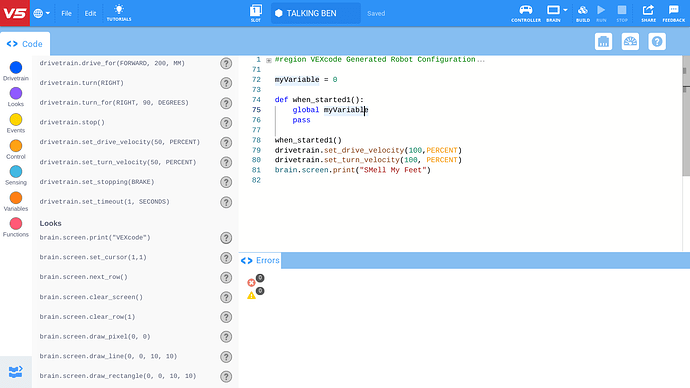The height and width of the screenshot is (388, 690).
Task: Open help for clear_screen()
Action: coord(226,297)
